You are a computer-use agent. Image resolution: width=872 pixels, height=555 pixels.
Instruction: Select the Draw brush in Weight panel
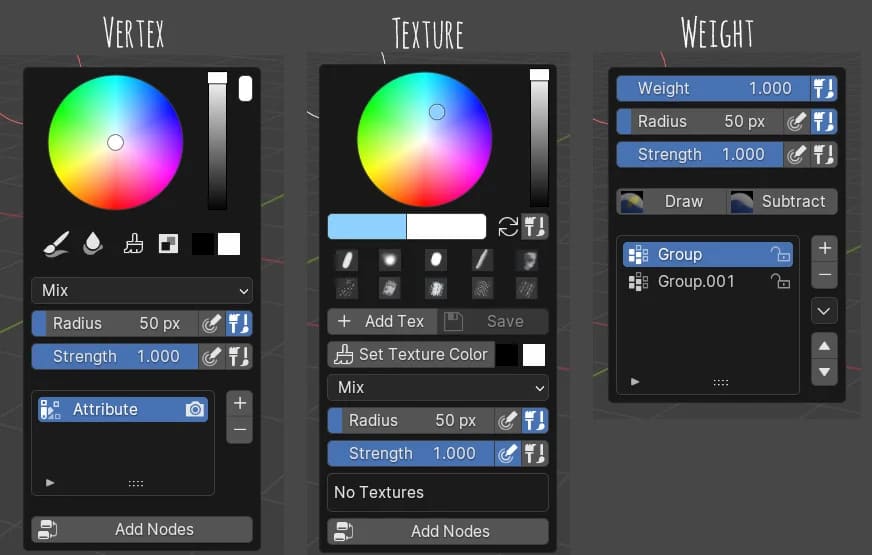pos(671,201)
